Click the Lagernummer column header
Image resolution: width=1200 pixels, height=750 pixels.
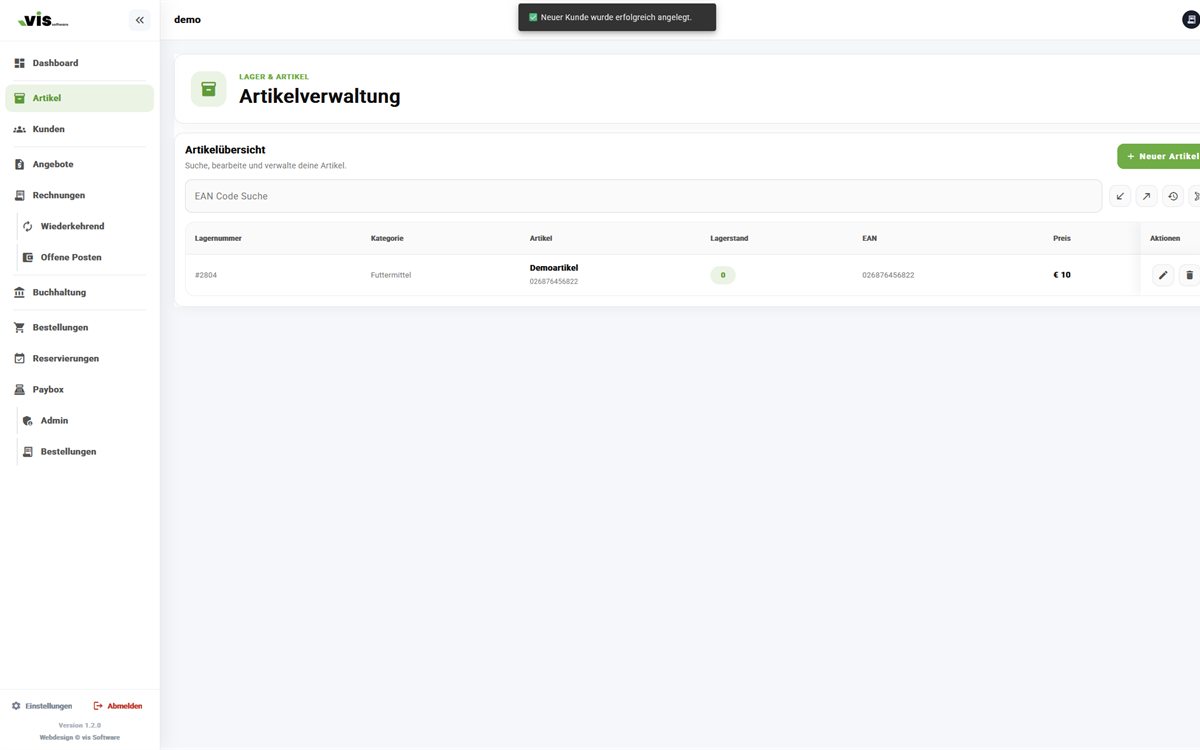(218, 238)
